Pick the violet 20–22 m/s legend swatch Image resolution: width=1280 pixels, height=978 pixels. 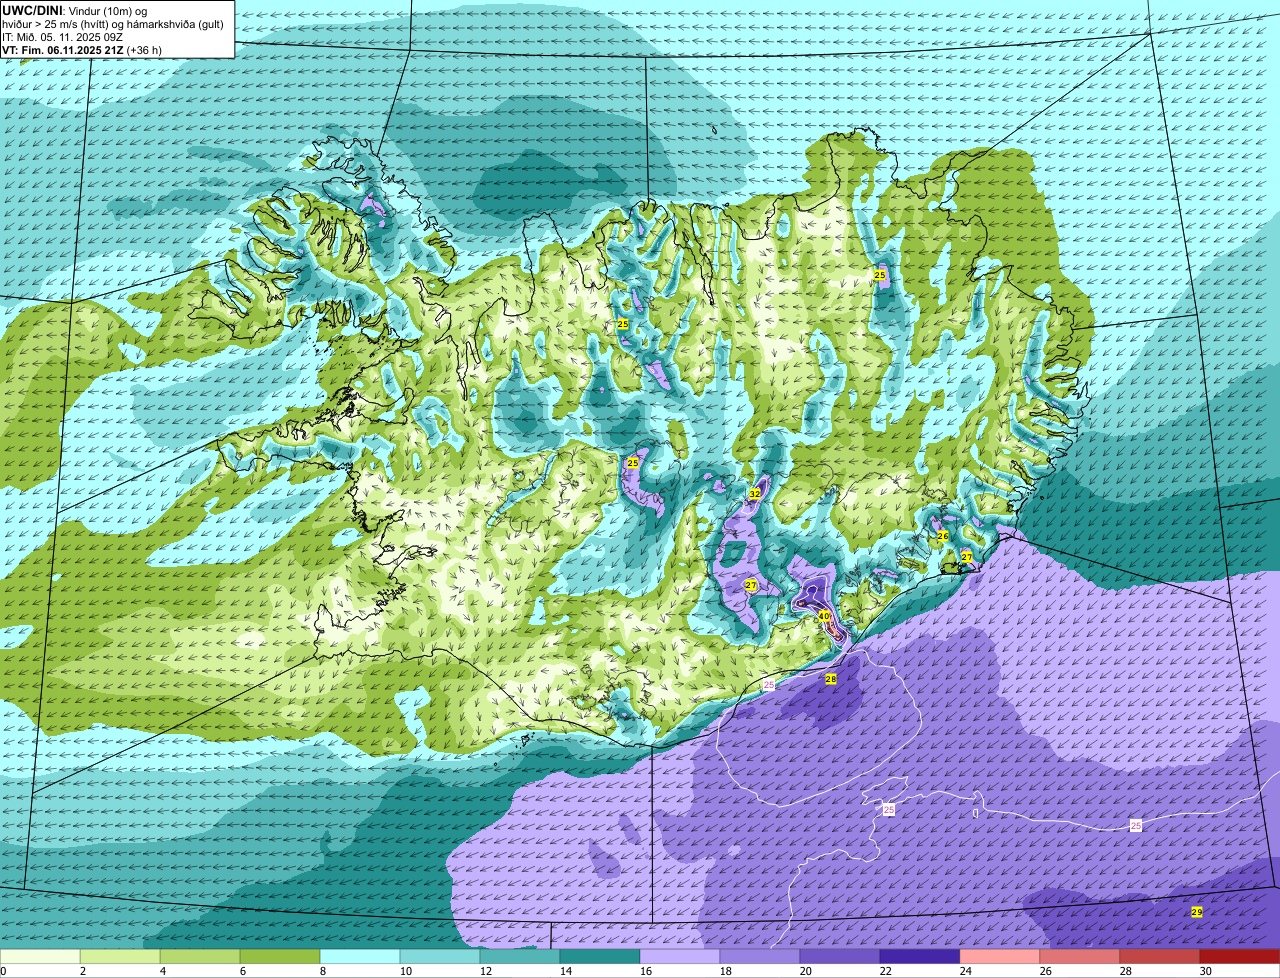pos(840,956)
